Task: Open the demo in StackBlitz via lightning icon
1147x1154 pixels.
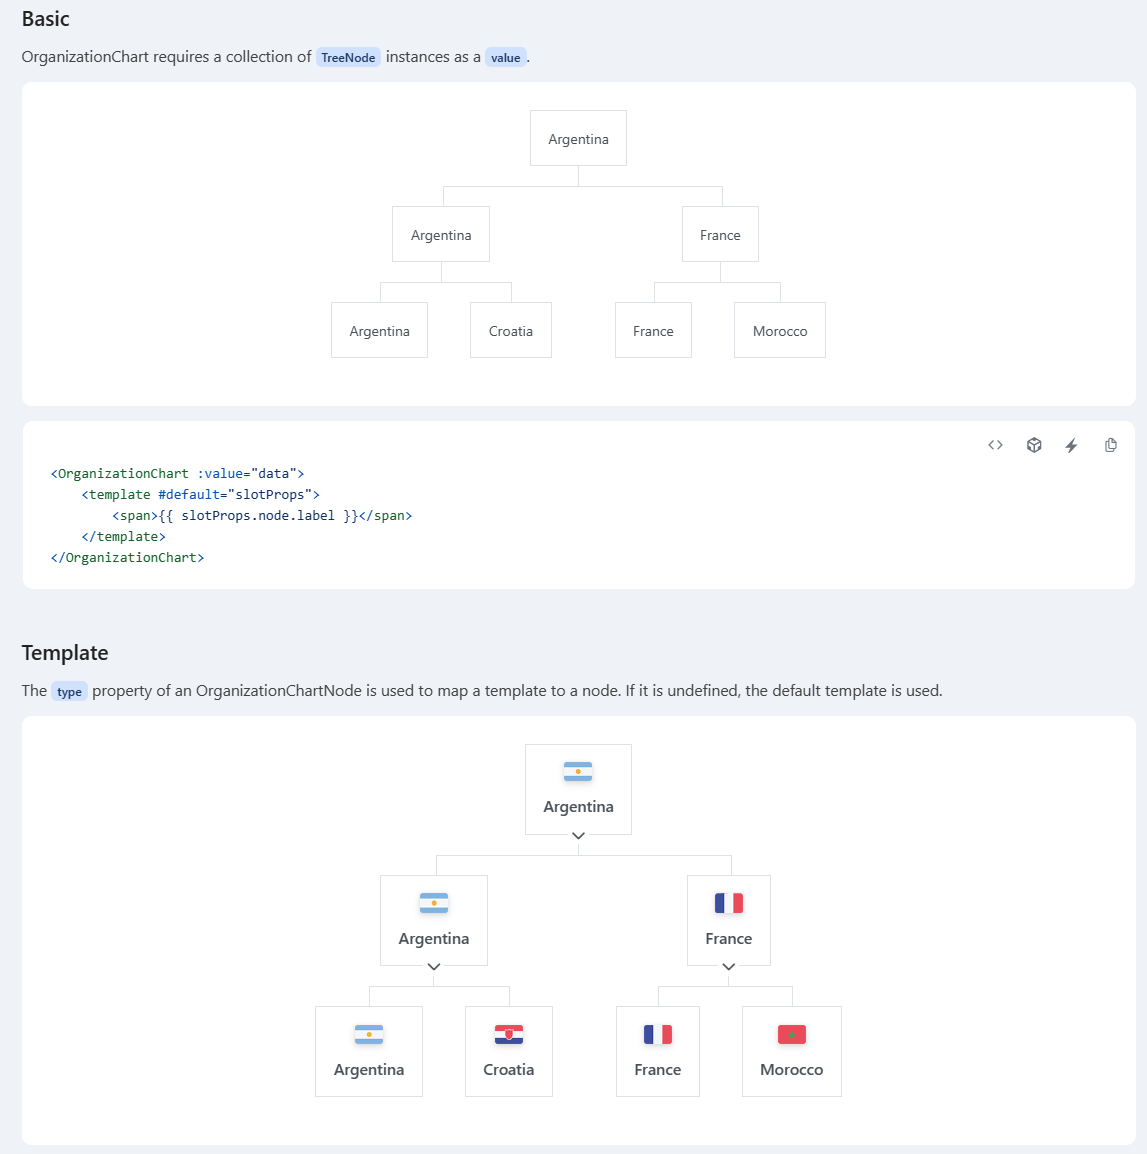Action: tap(1071, 445)
